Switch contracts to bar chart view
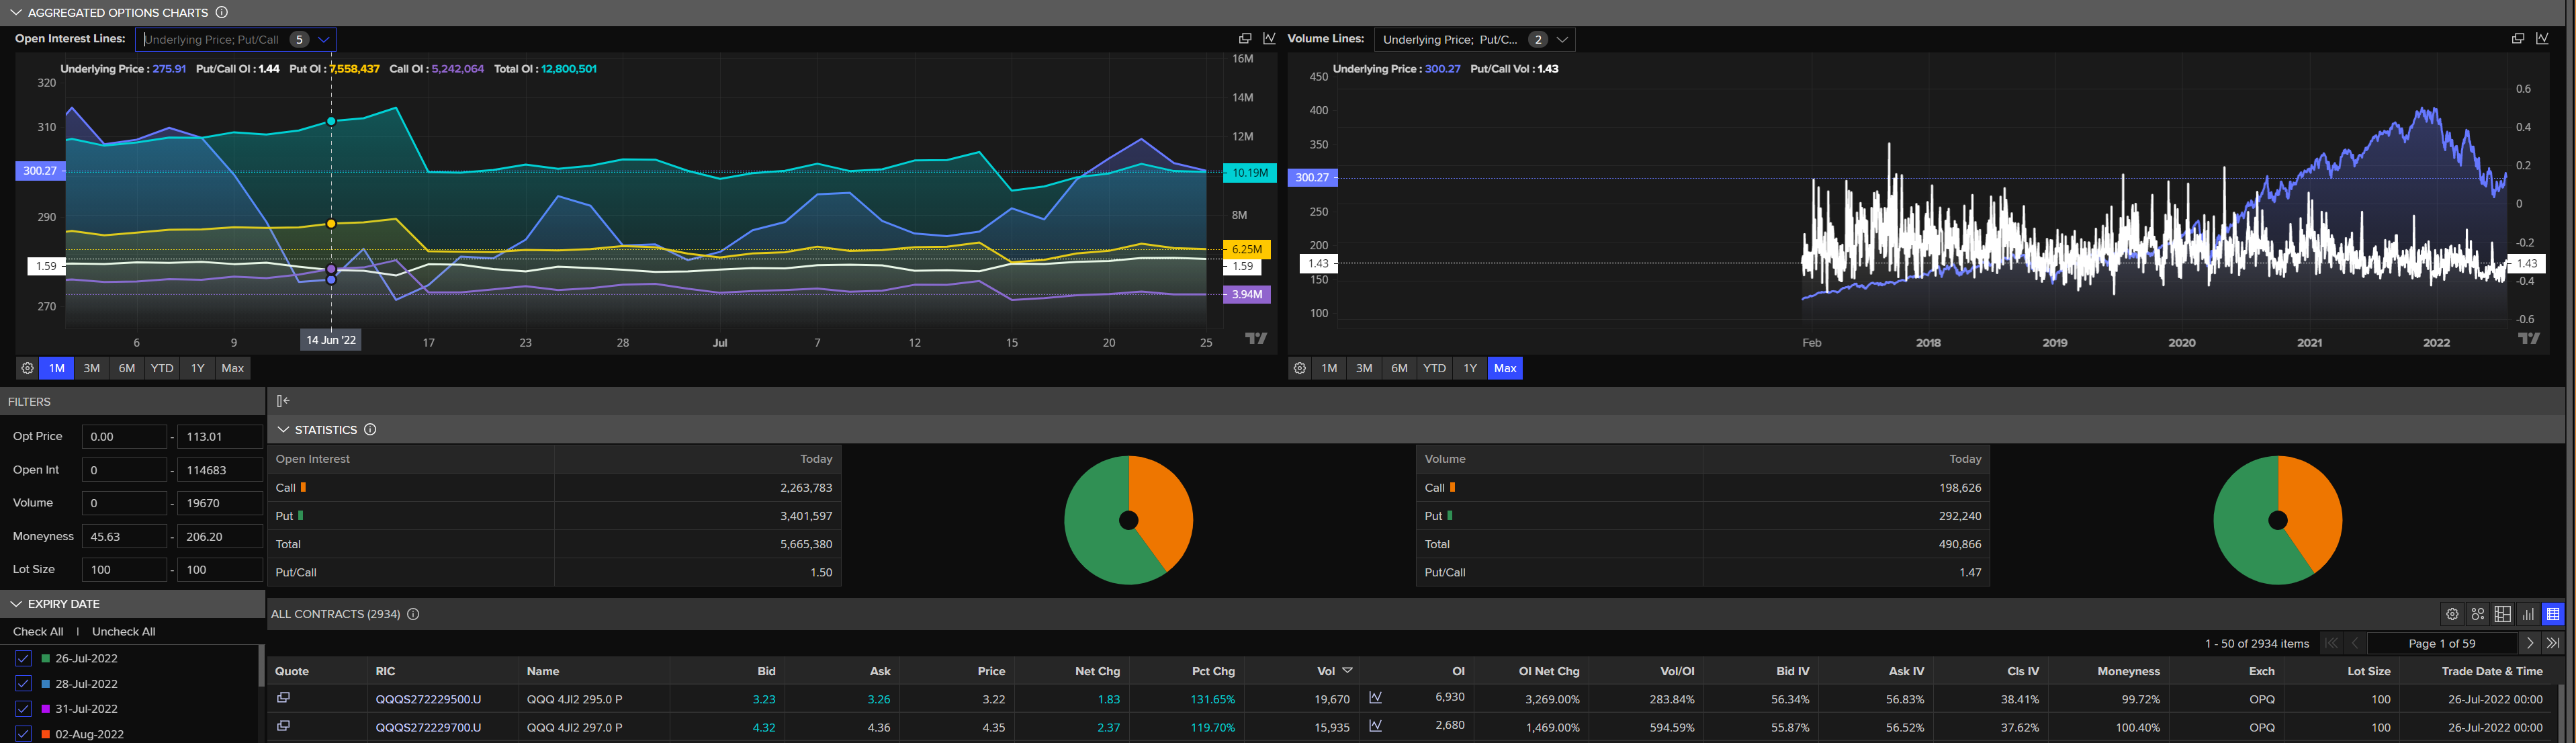The image size is (2576, 743). click(2528, 614)
